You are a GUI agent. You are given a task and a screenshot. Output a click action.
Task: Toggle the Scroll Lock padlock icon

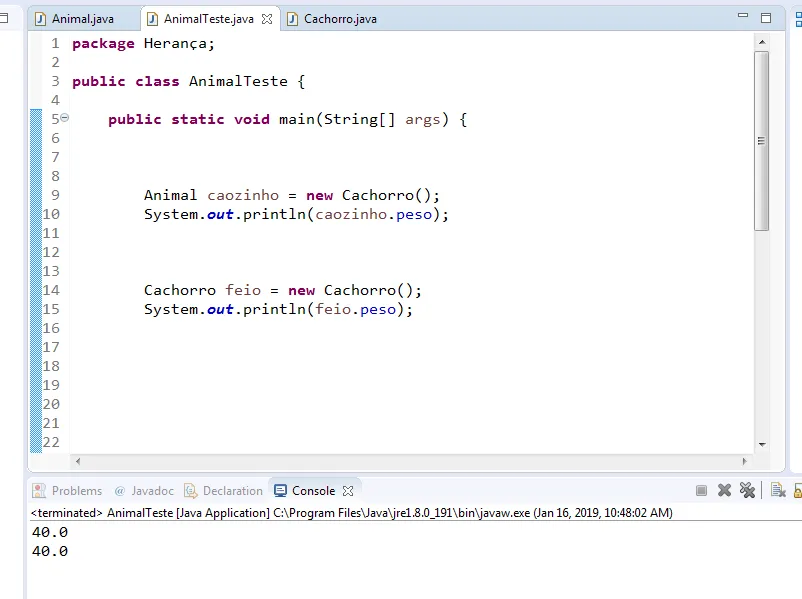797,491
